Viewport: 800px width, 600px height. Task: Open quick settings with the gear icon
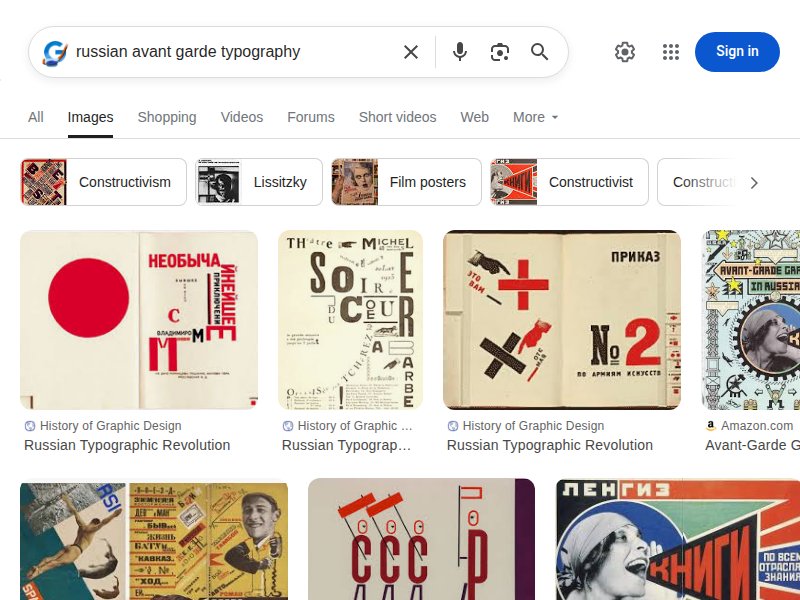(x=625, y=52)
